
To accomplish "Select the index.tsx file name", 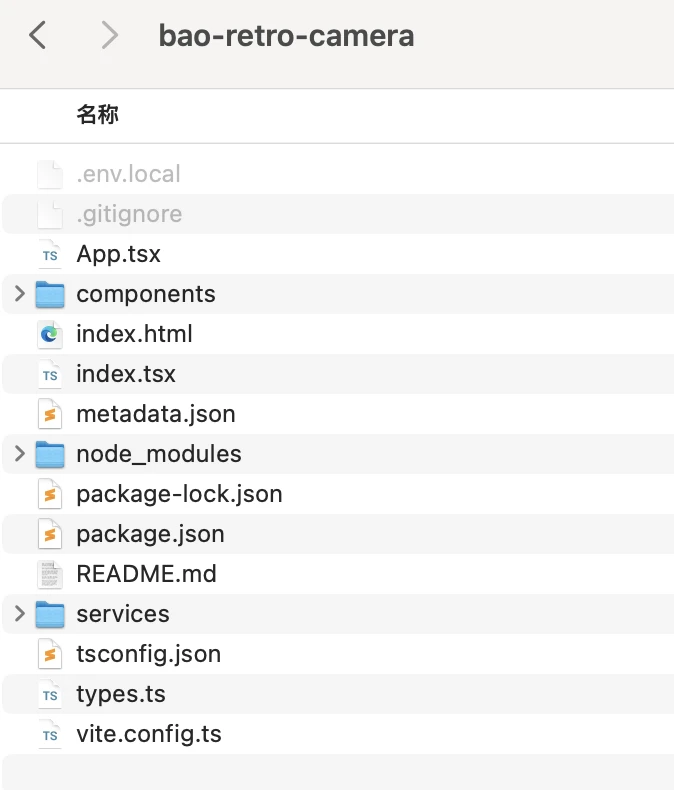I will 126,374.
